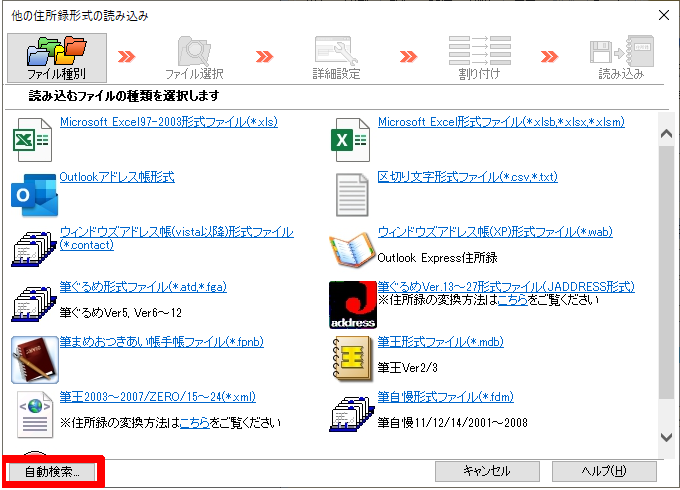Viewport: 680px width, 490px height.
Task: Click the キャンセル button
Action: click(487, 471)
